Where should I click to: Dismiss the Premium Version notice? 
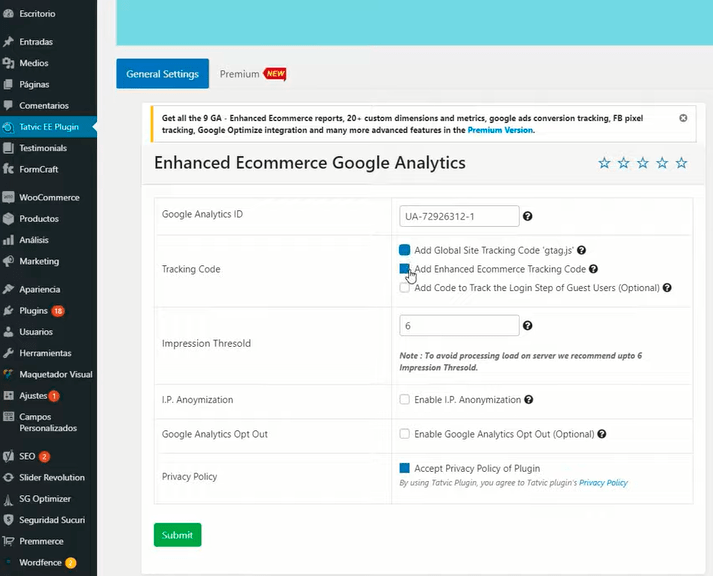pyautogui.click(x=683, y=118)
